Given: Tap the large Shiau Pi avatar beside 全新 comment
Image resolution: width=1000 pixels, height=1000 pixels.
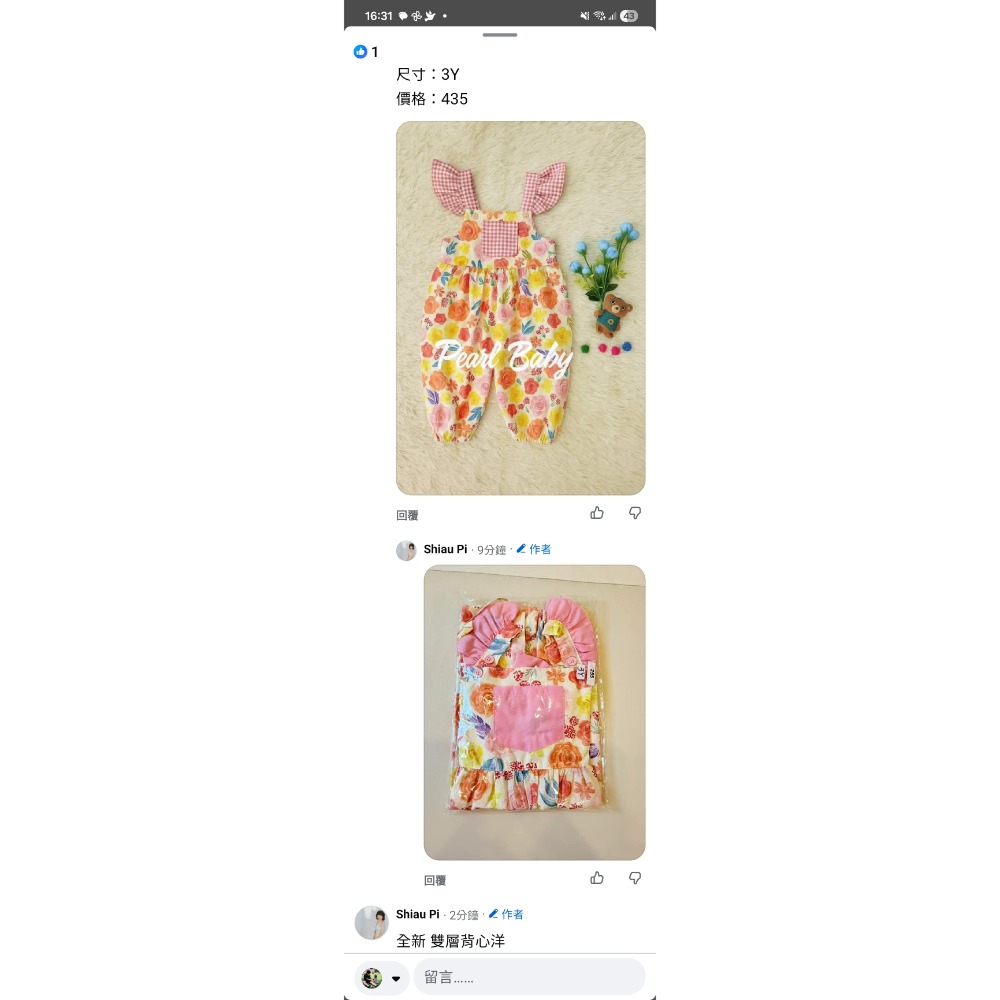Looking at the screenshot, I should point(371,923).
